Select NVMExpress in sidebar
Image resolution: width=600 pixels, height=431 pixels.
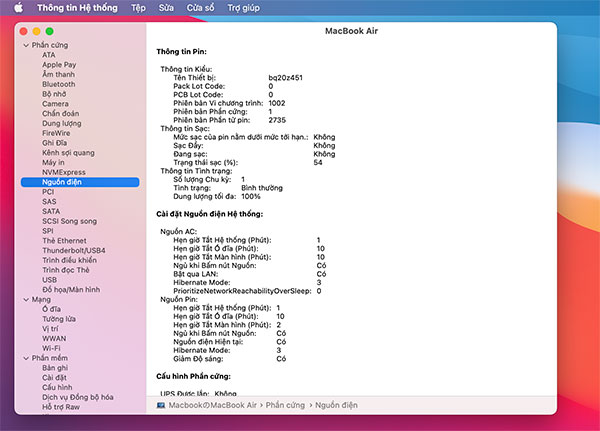click(64, 172)
